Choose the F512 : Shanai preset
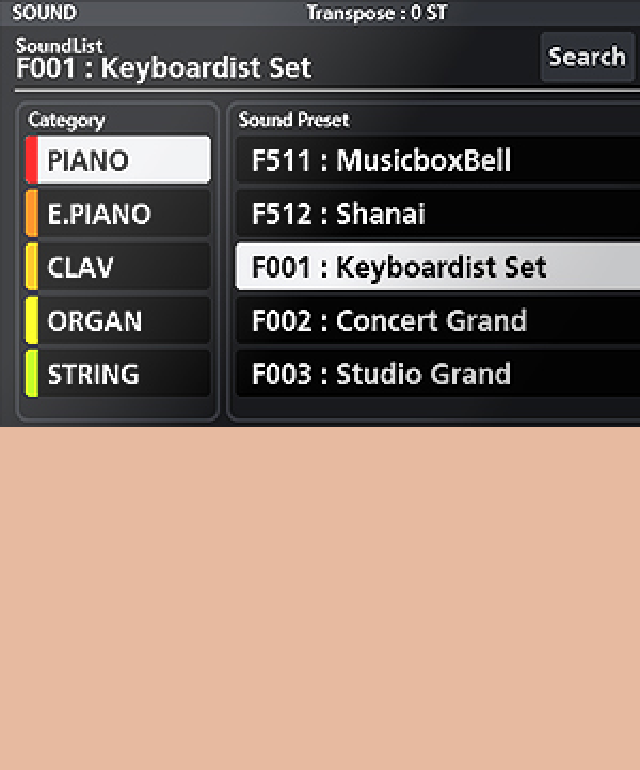 point(438,214)
